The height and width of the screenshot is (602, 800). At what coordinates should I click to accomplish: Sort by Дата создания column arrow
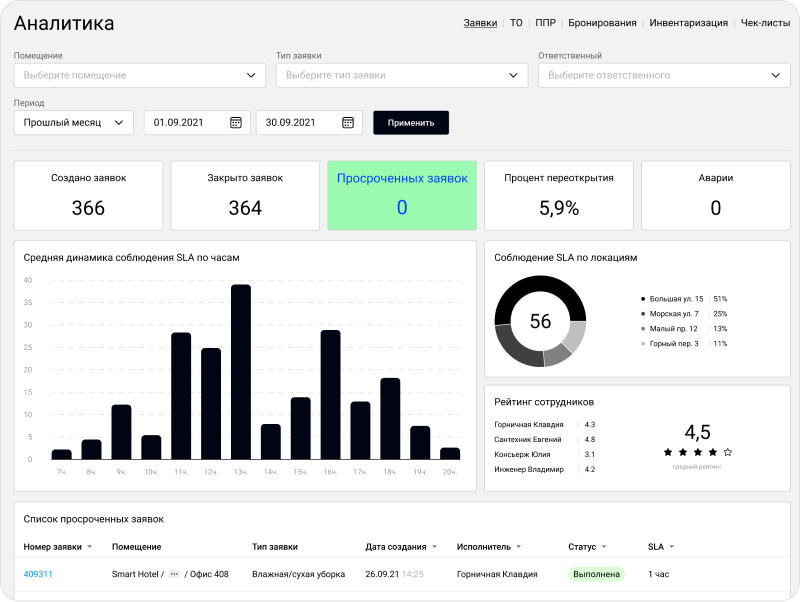coord(435,547)
